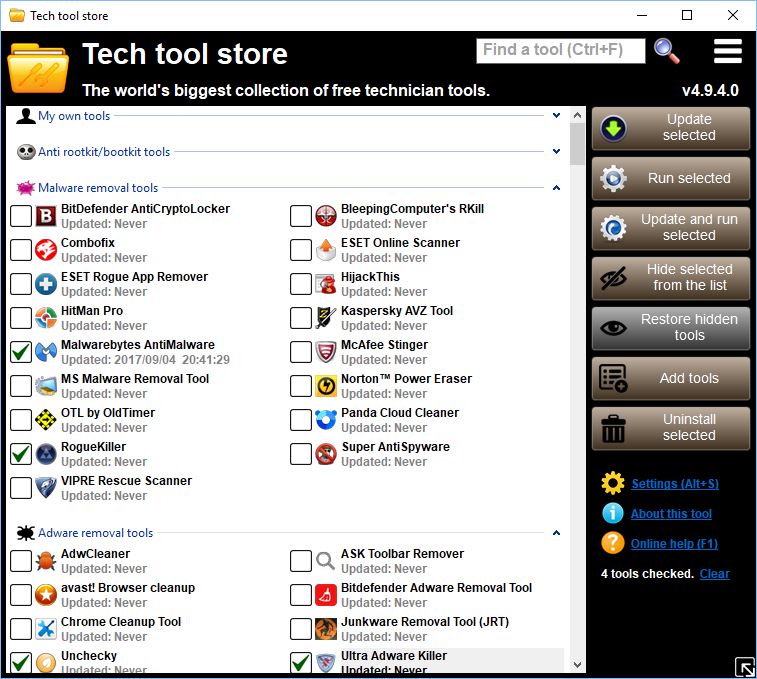Click the Kaspersky AVZ Tool icon
The image size is (757, 679).
tap(326, 318)
